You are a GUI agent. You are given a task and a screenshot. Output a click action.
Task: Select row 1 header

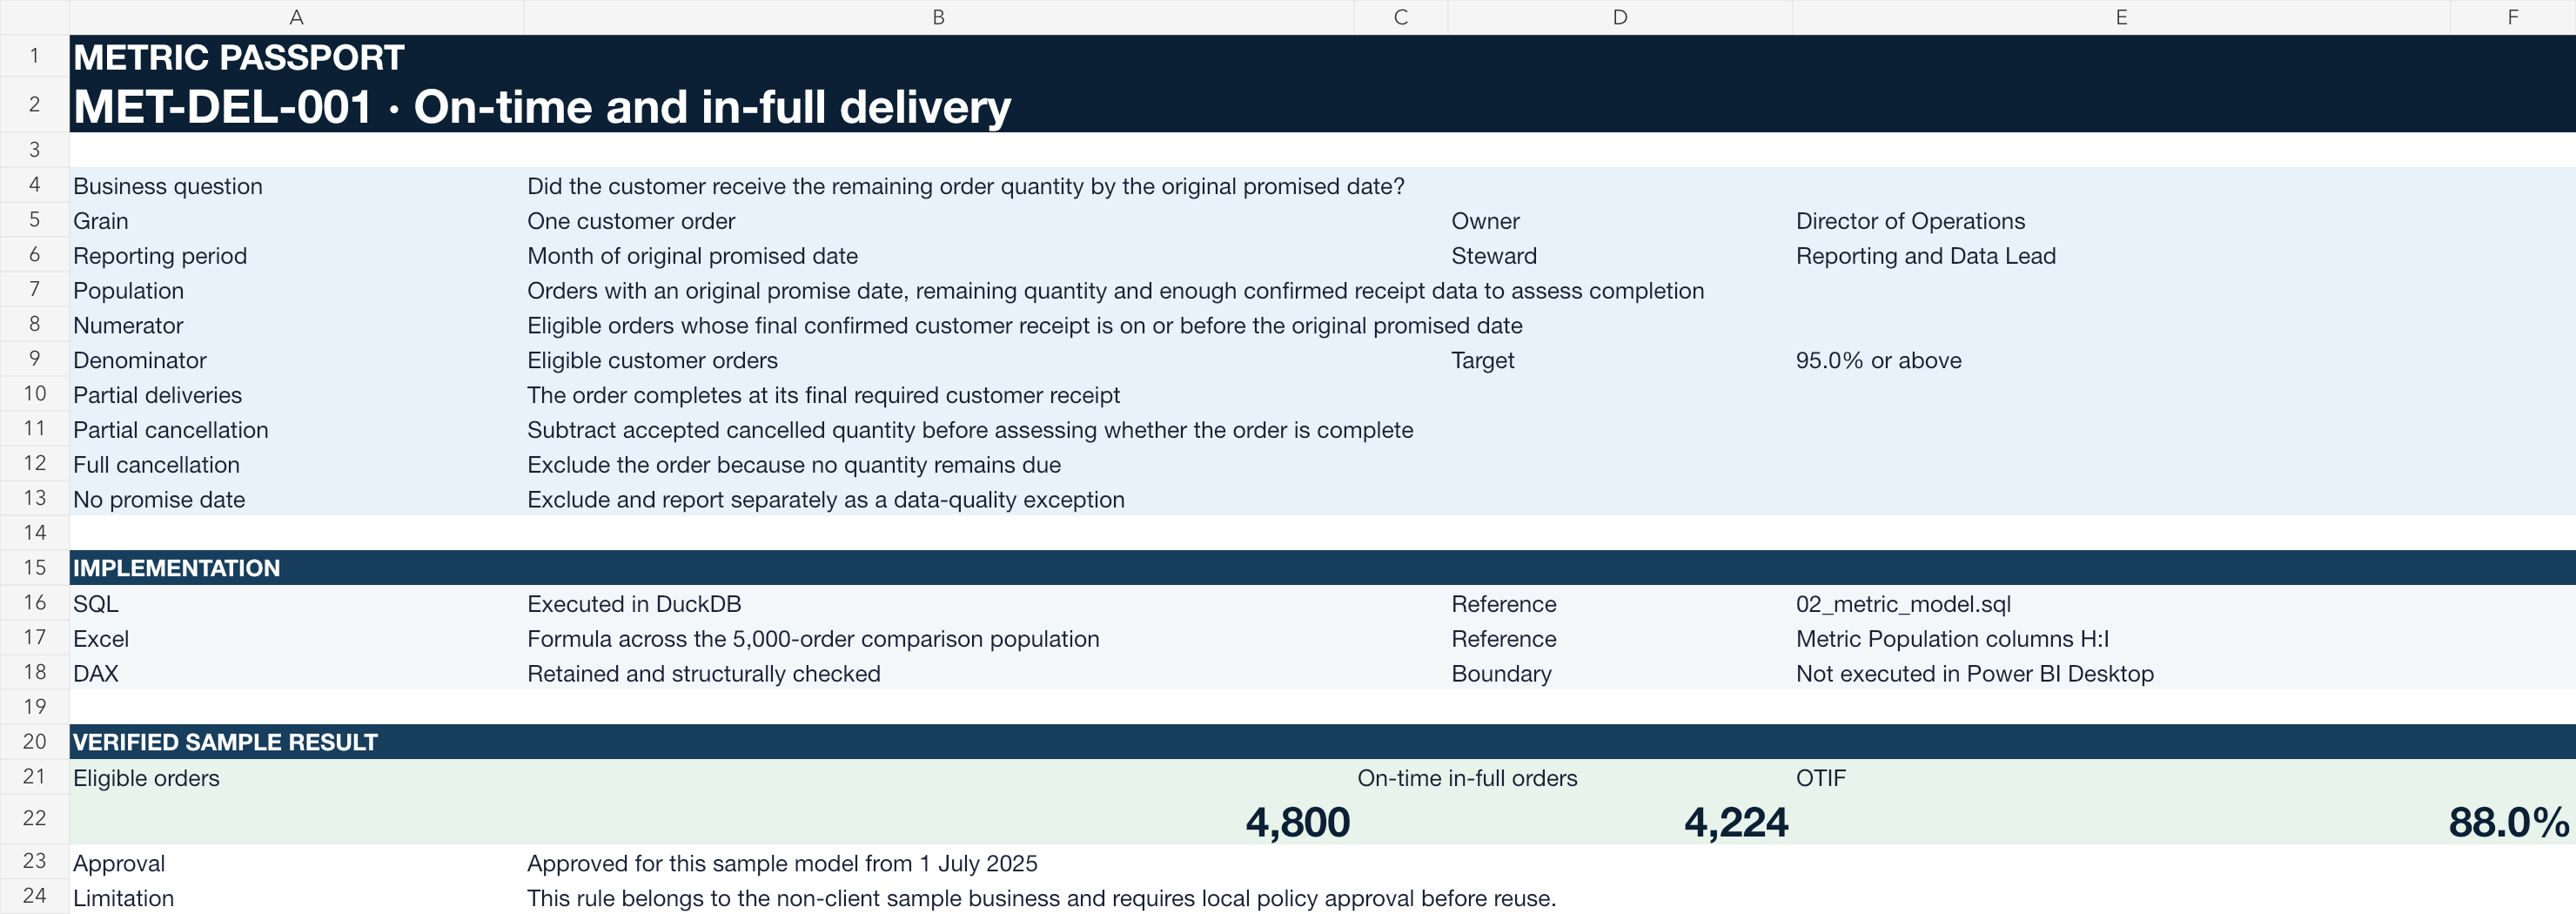point(34,56)
